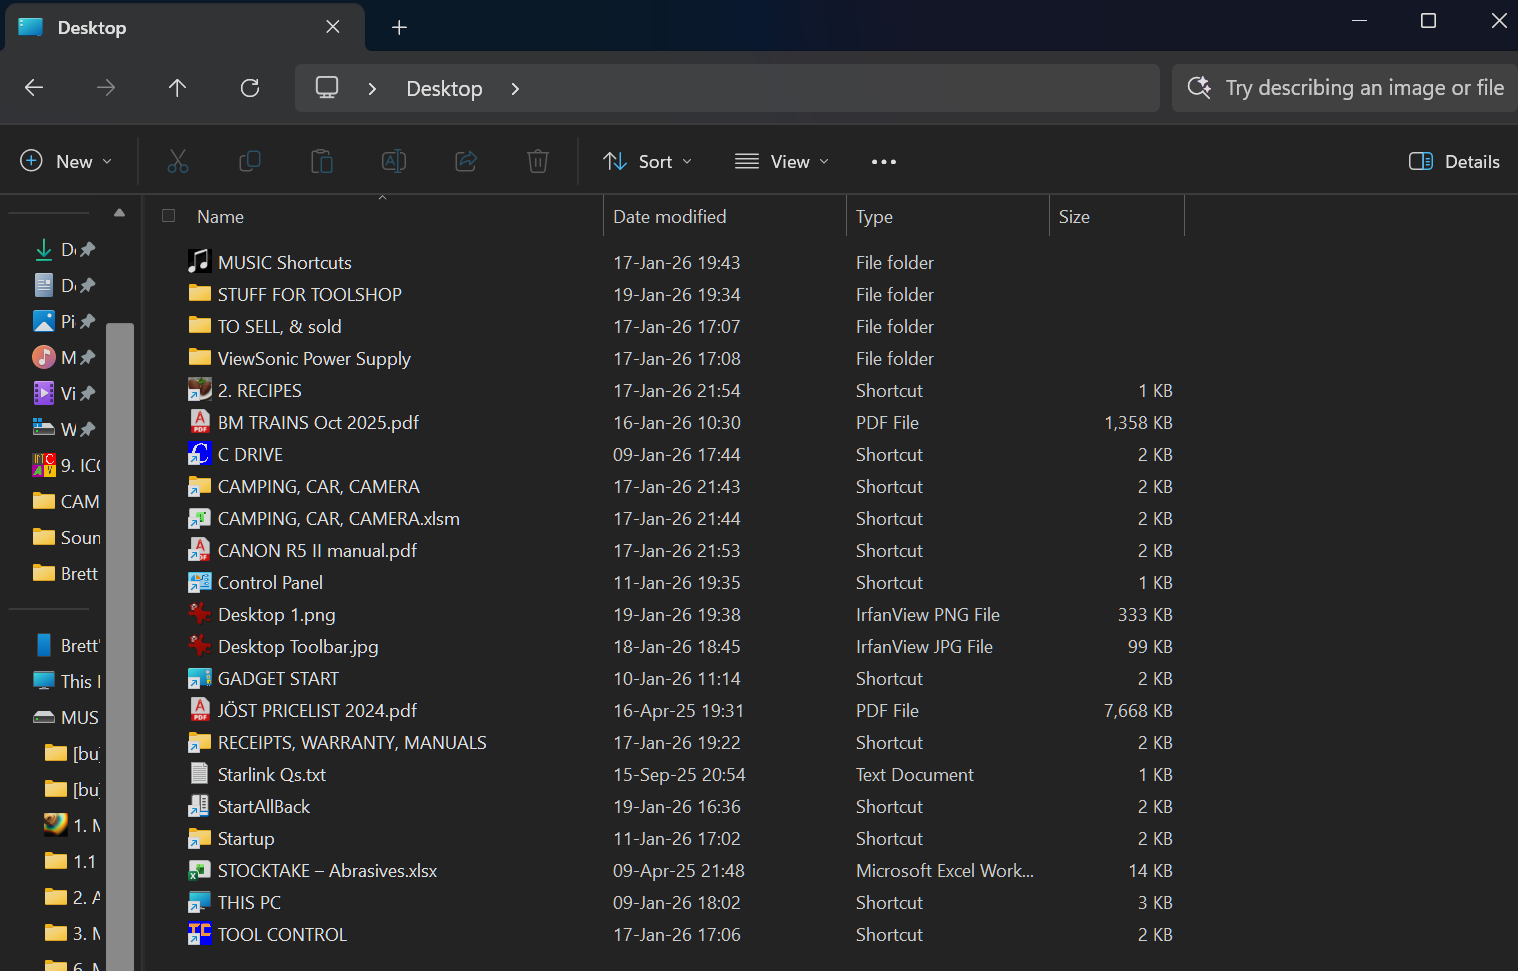Click the pinned Videos icon in the sidebar

pyautogui.click(x=44, y=393)
